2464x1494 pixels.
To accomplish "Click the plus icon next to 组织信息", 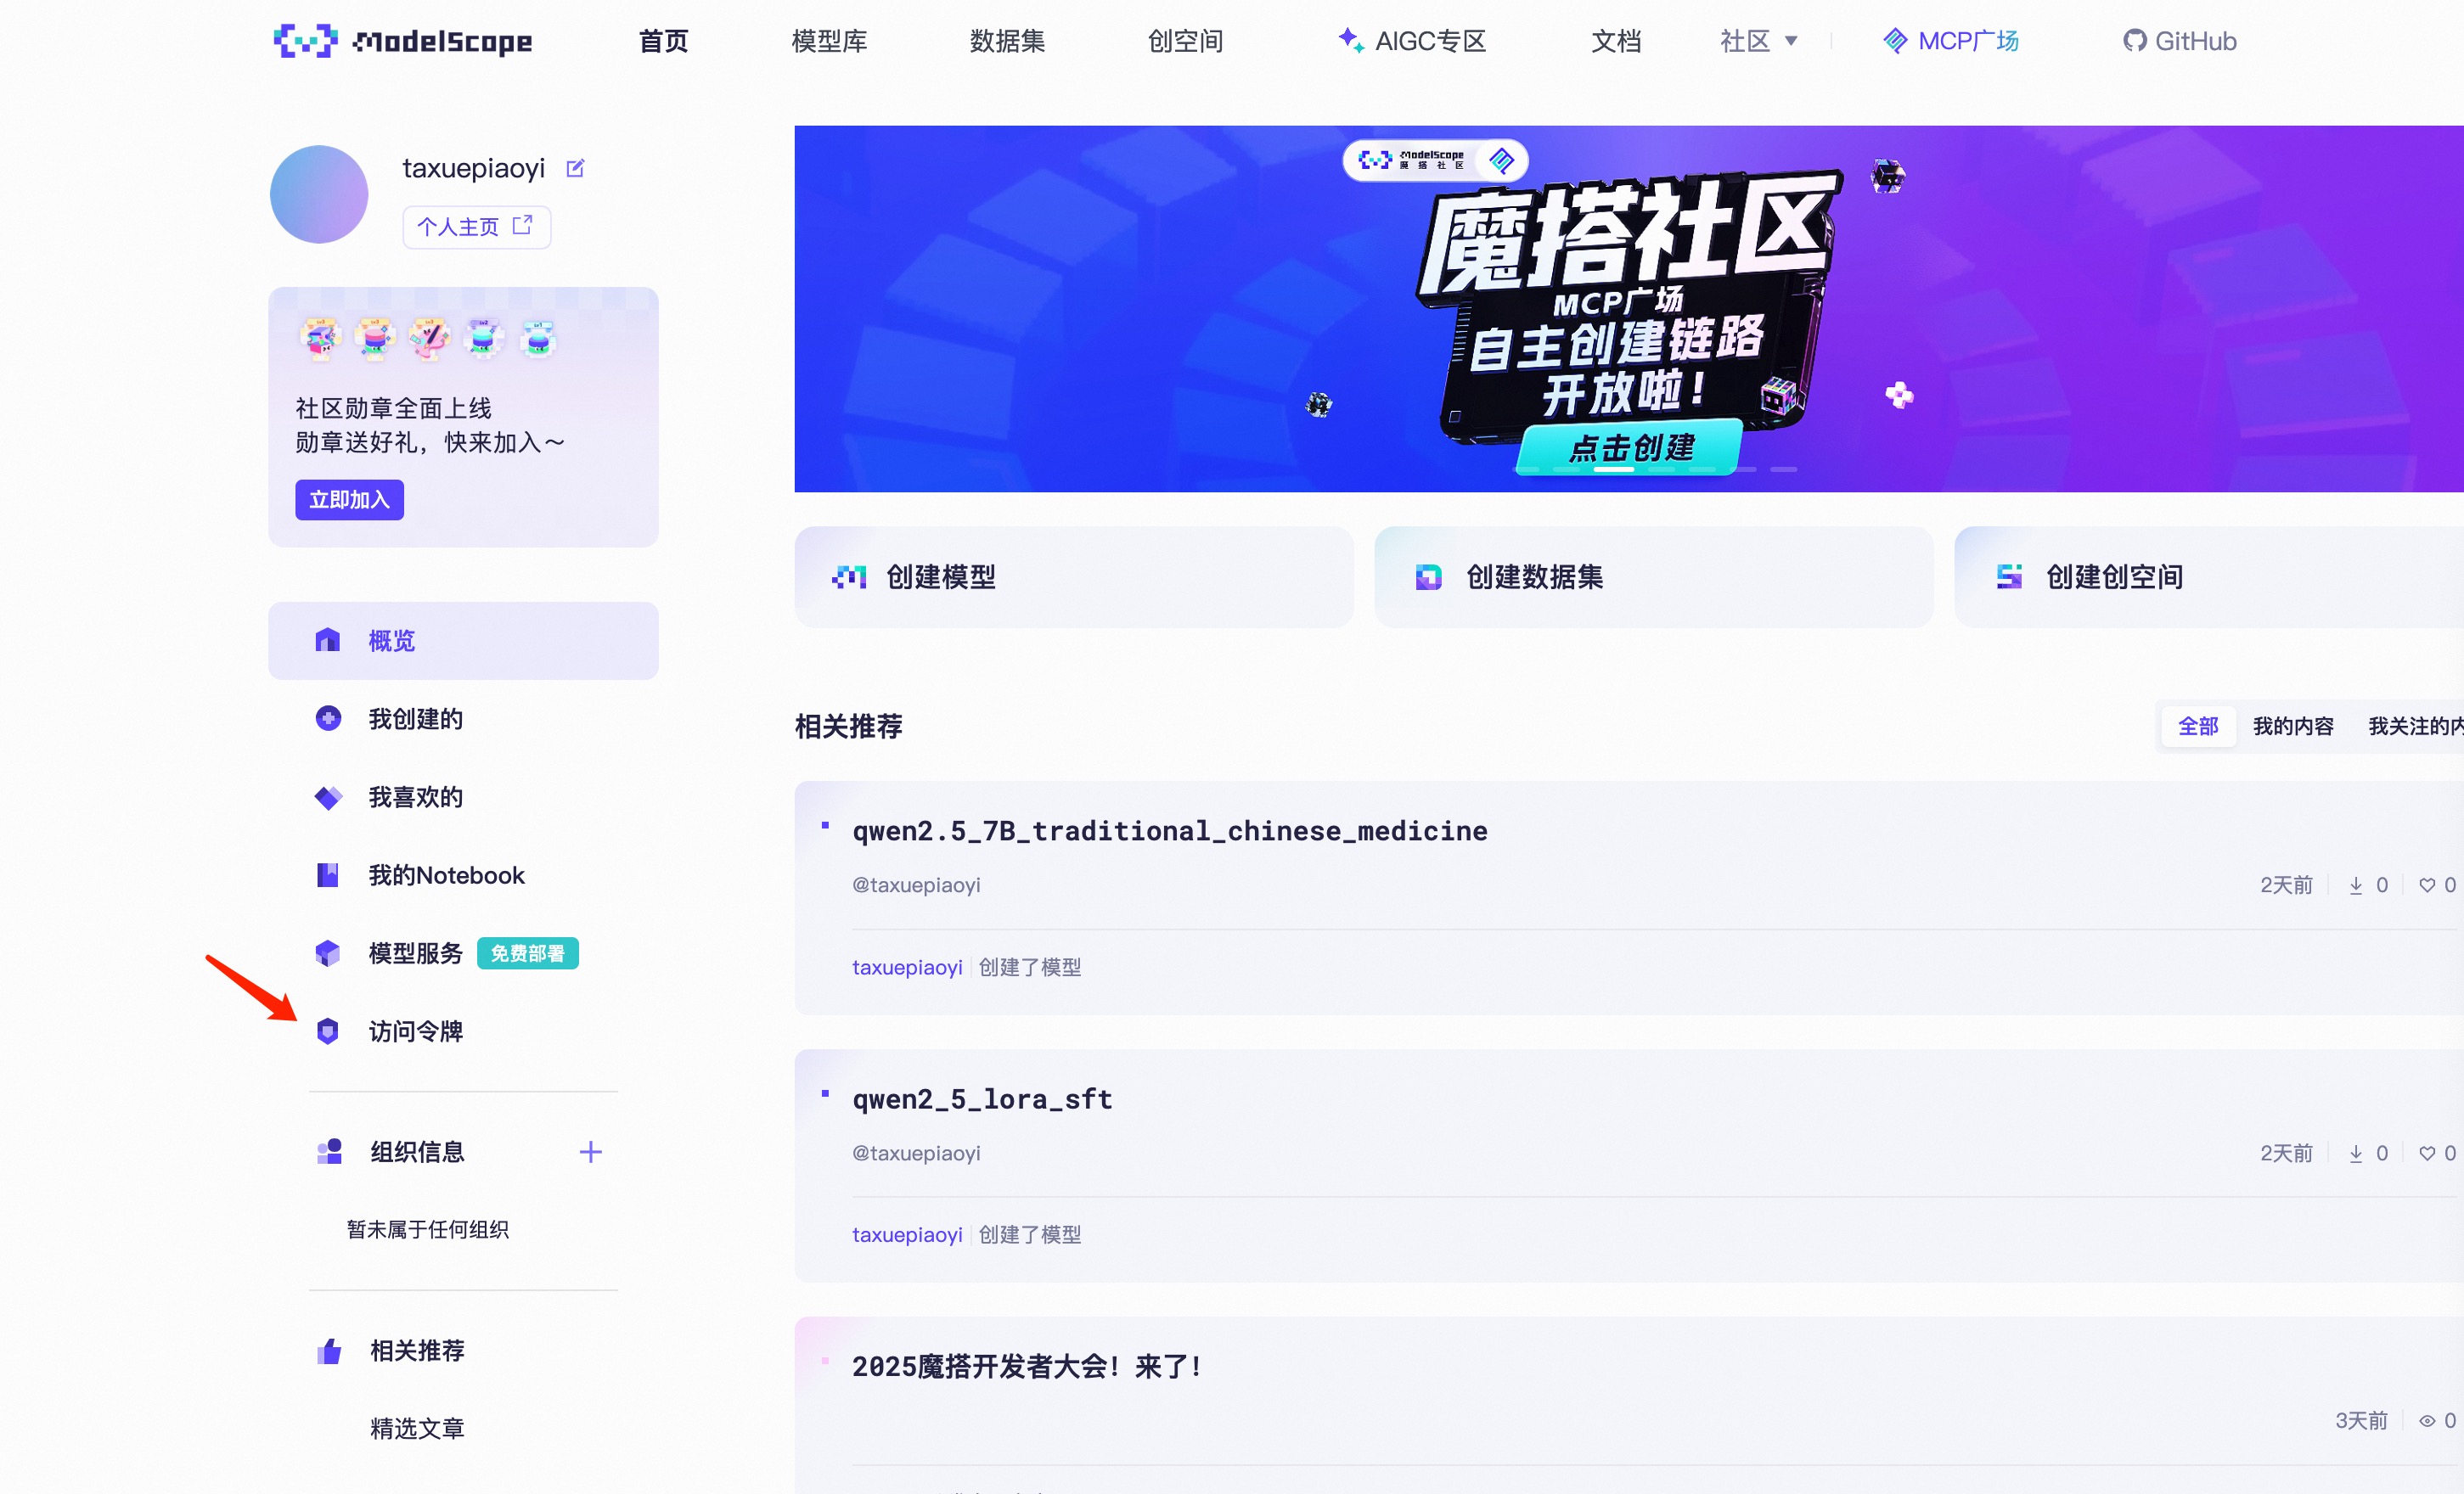I will tap(591, 1152).
